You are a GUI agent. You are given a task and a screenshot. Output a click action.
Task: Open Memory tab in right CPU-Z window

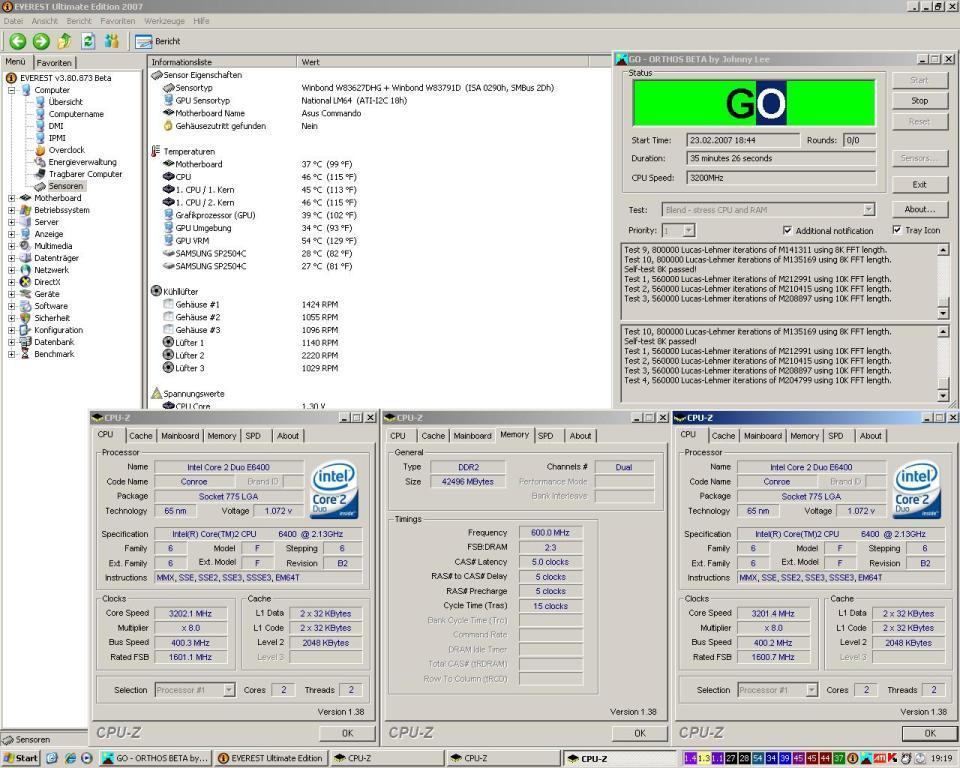pyautogui.click(x=804, y=436)
